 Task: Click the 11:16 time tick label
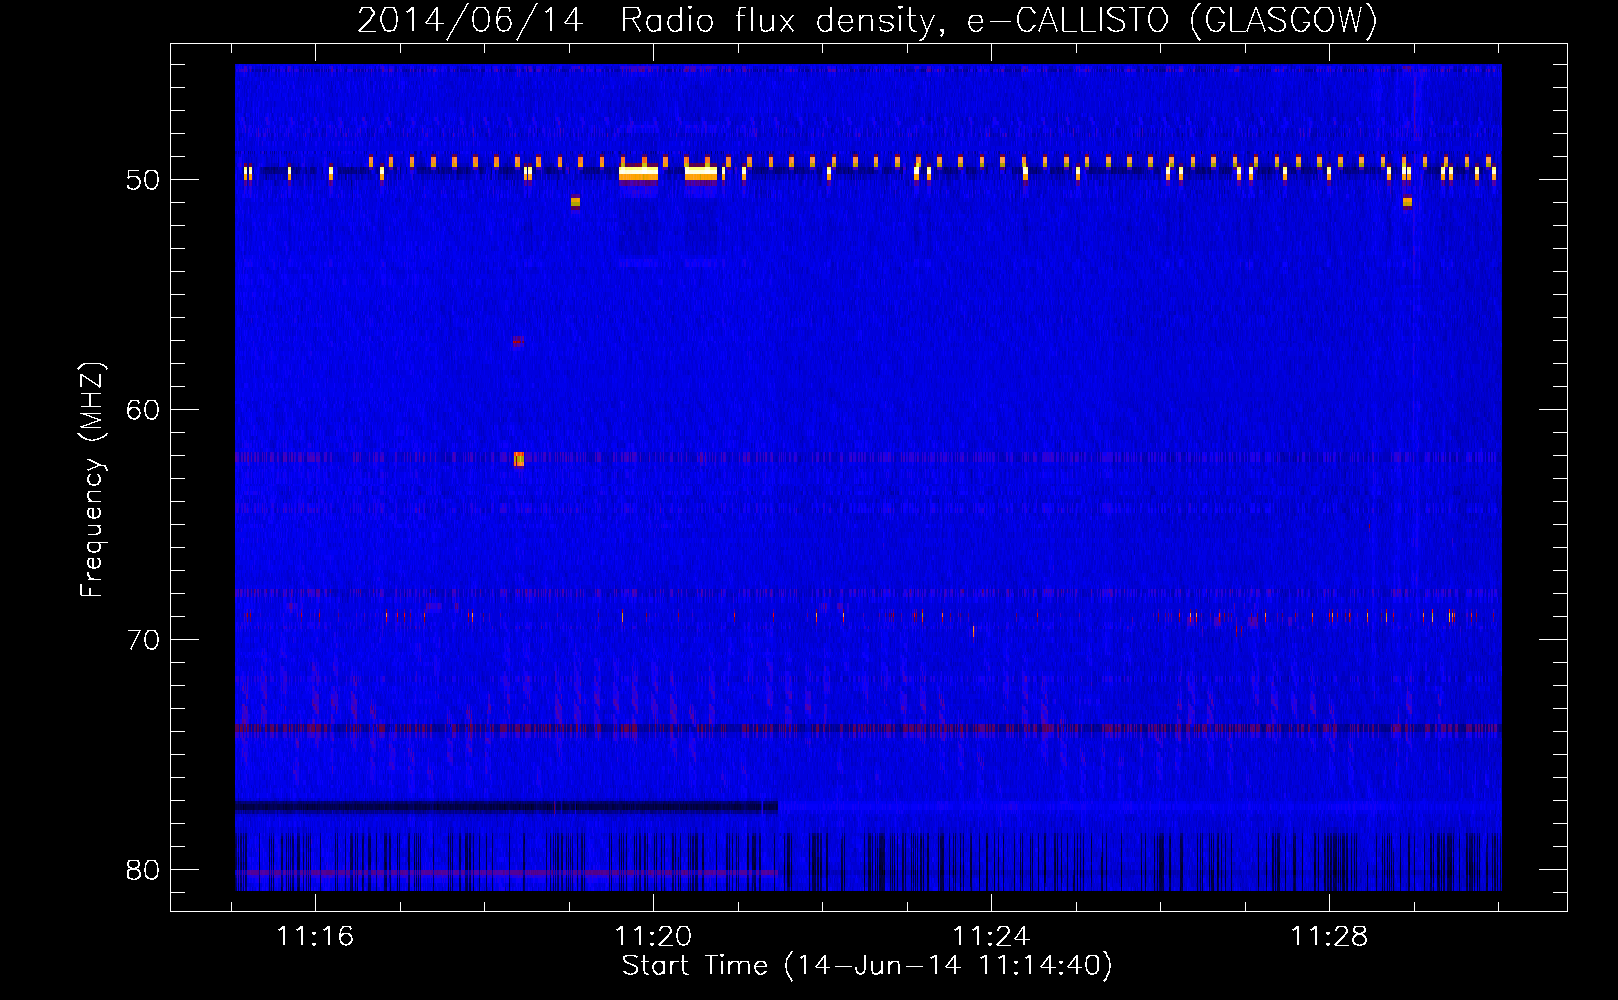click(x=316, y=937)
